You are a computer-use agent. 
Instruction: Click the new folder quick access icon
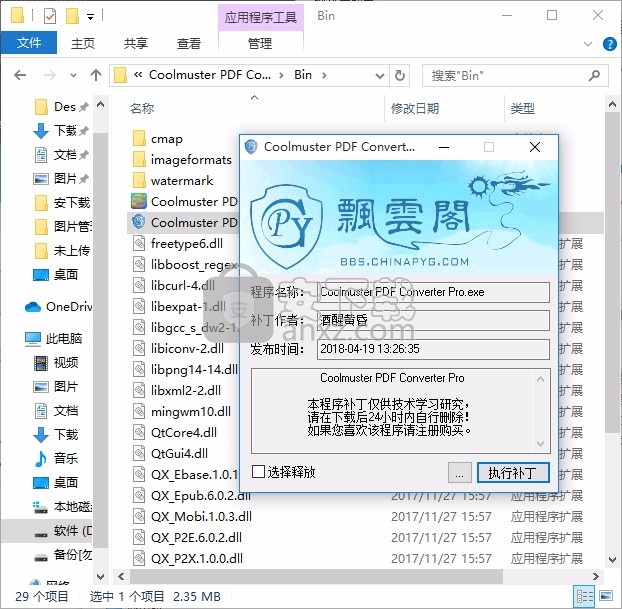72,16
